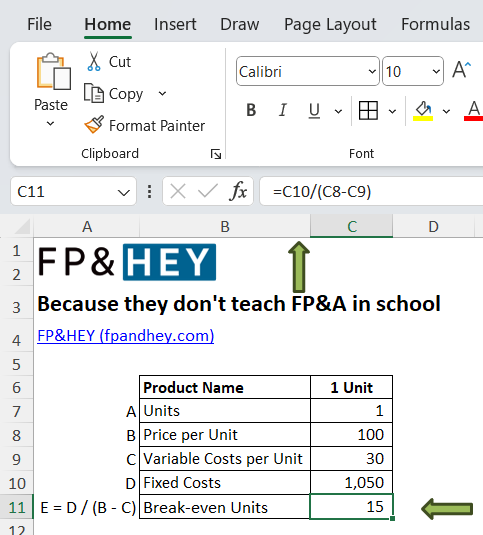Select the 'Price per Unit' cell
This screenshot has height=535, width=483.
(x=225, y=435)
